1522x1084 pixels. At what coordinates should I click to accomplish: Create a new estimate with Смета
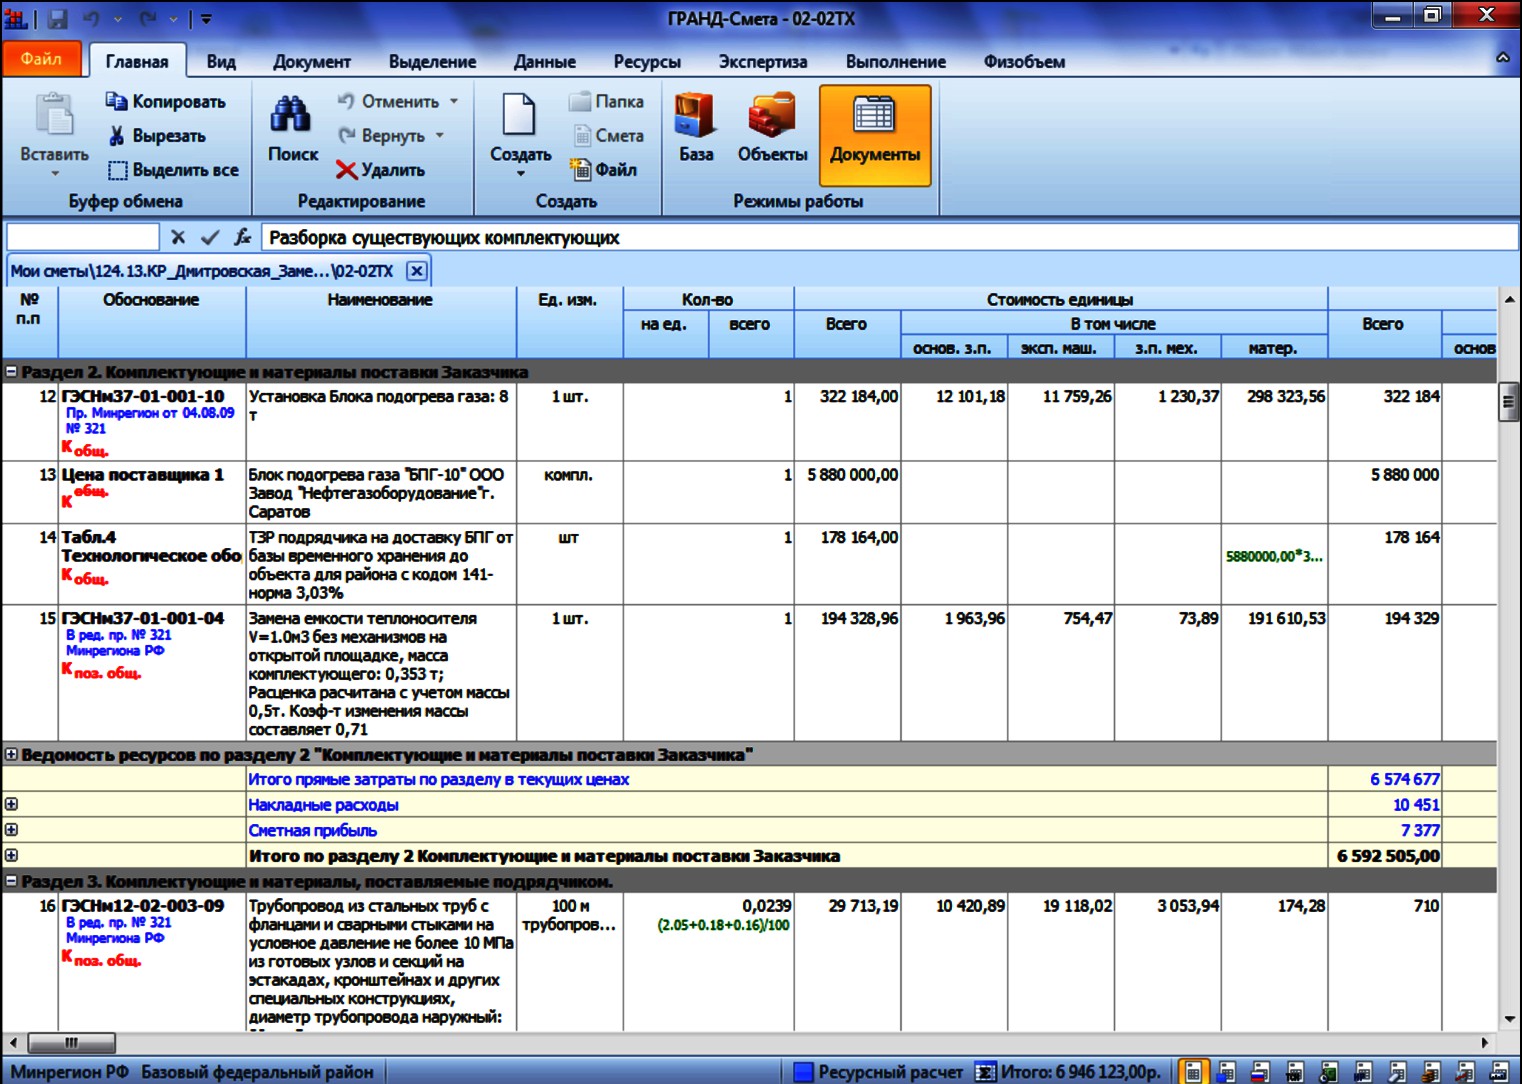point(607,135)
